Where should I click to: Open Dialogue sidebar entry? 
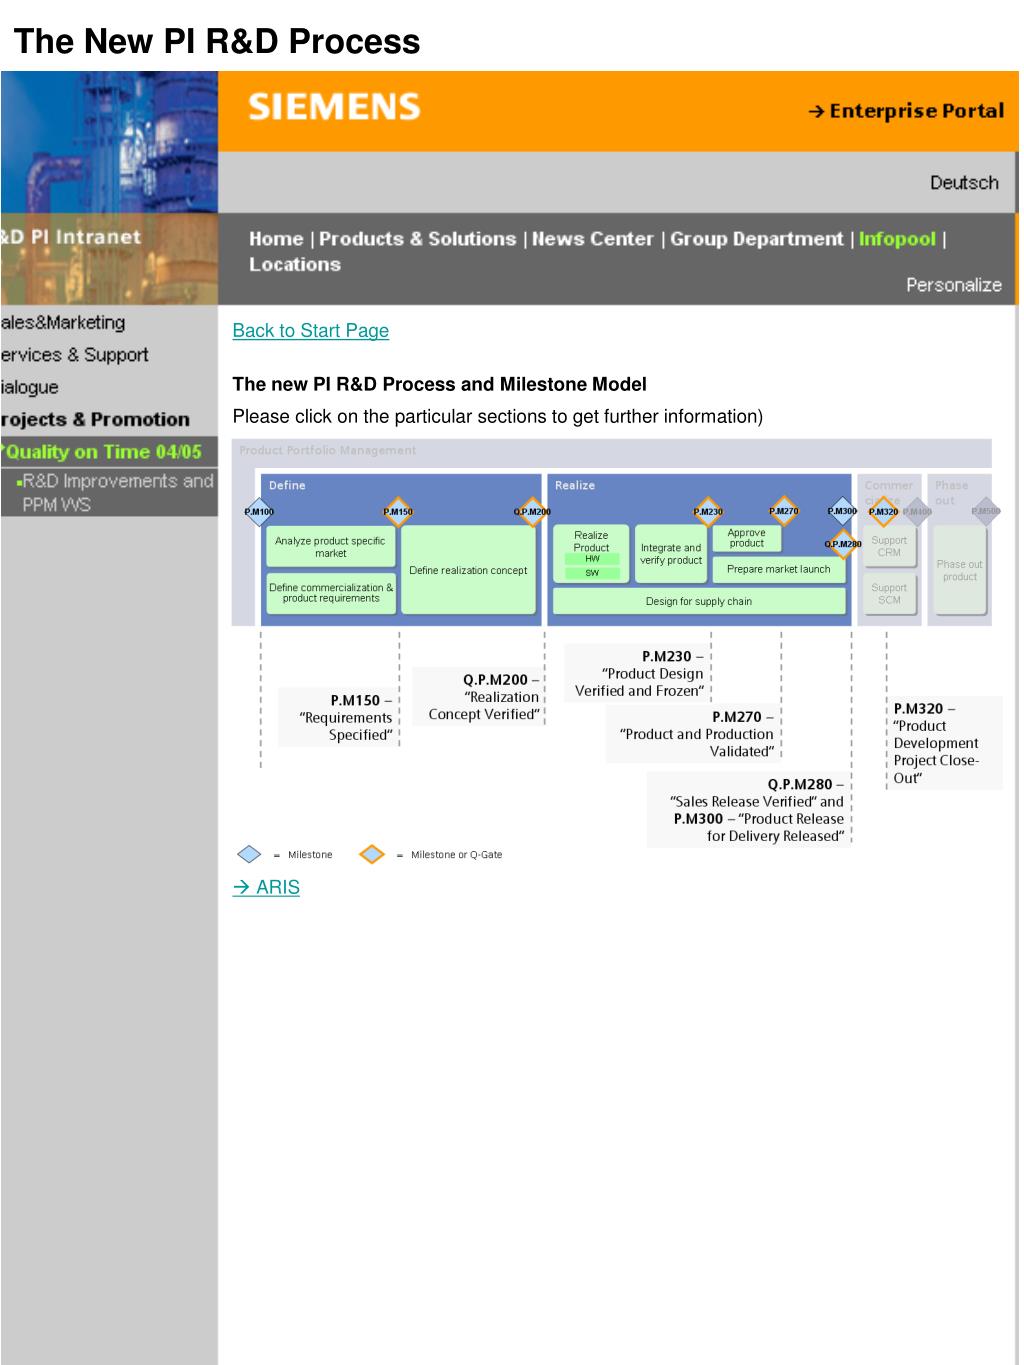(30, 387)
